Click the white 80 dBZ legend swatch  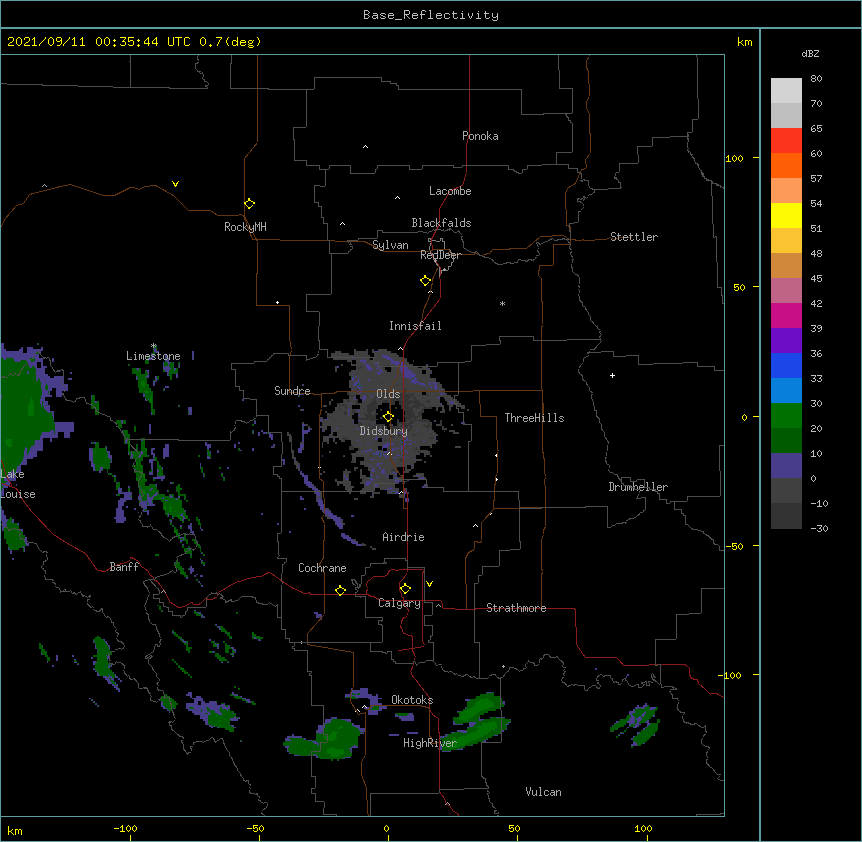click(786, 91)
